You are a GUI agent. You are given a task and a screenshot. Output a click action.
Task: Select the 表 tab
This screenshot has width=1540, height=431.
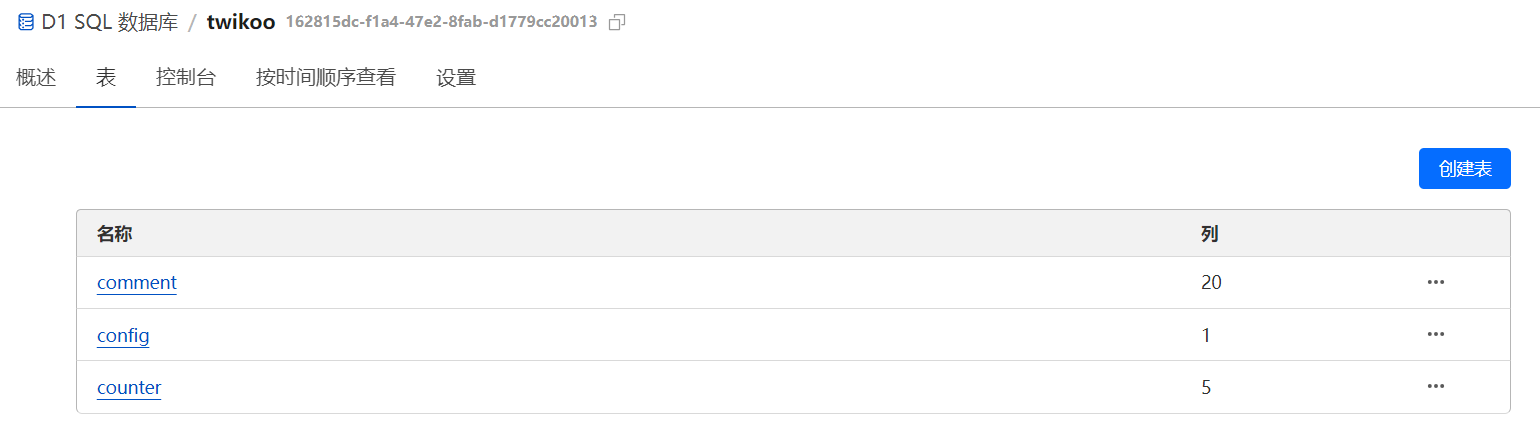(x=106, y=77)
